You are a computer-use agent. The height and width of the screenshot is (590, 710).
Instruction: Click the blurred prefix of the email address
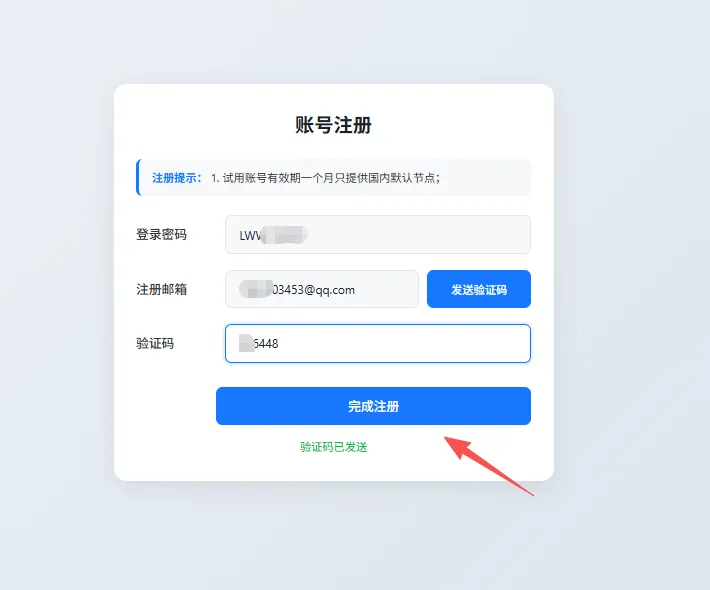coord(256,289)
